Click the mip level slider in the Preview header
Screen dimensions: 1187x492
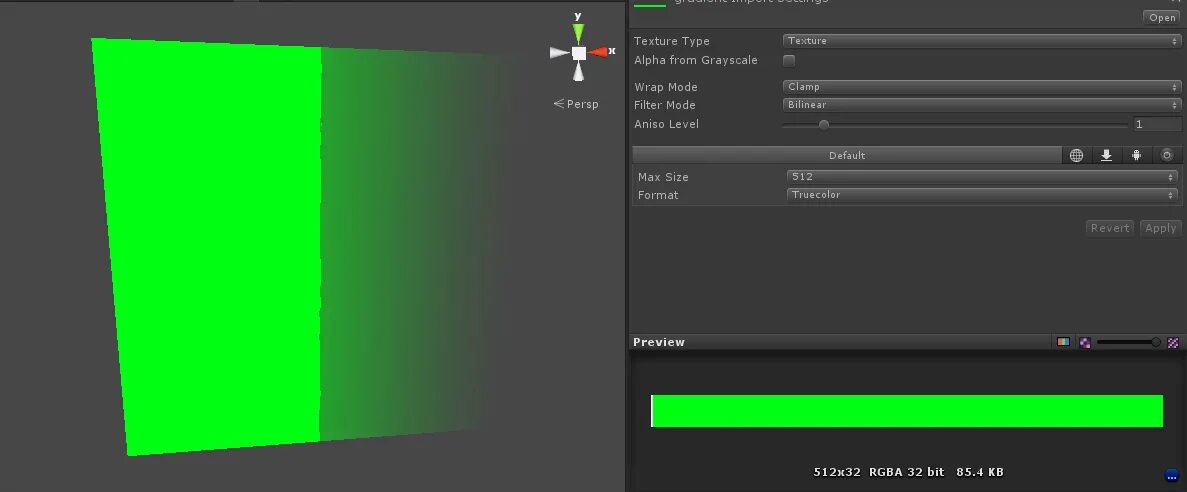1129,342
